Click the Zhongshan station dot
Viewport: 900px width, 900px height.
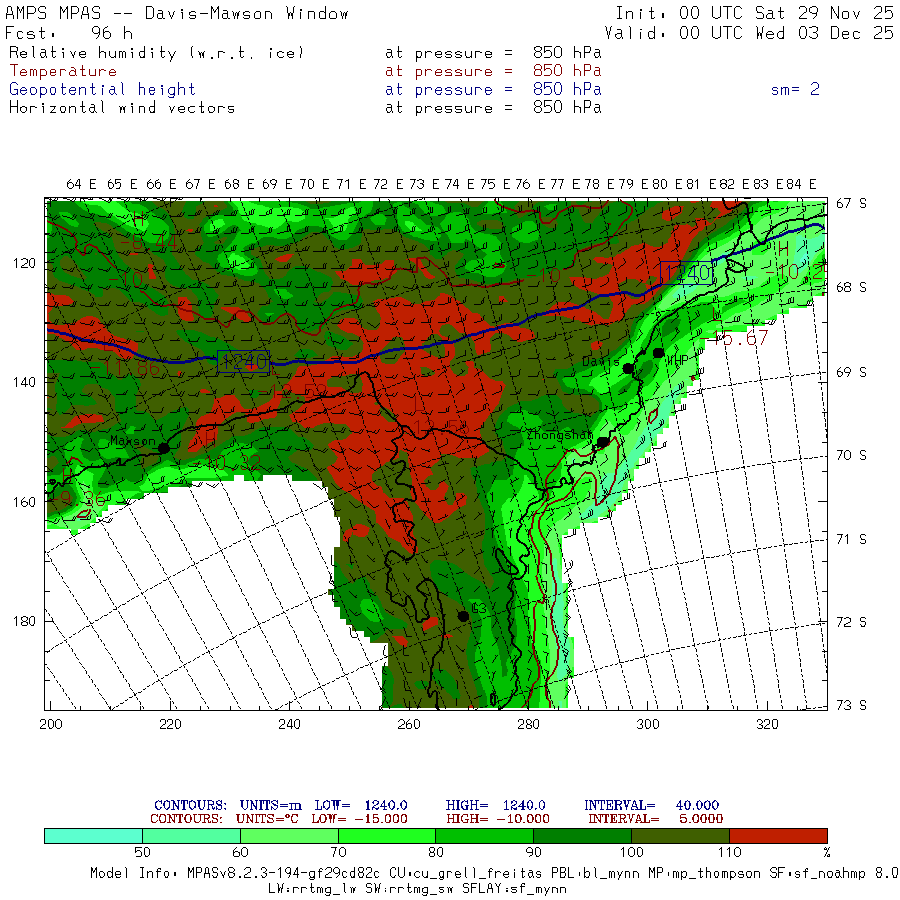click(x=603, y=442)
